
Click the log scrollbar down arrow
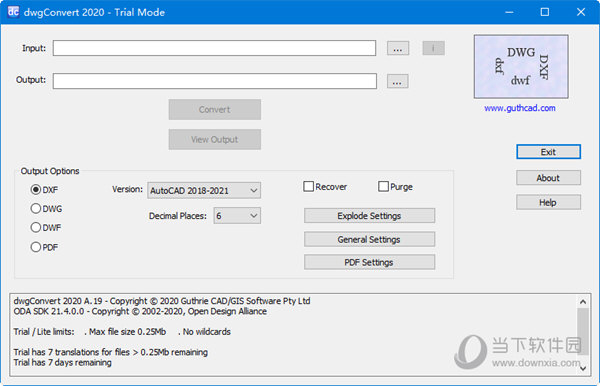click(583, 368)
